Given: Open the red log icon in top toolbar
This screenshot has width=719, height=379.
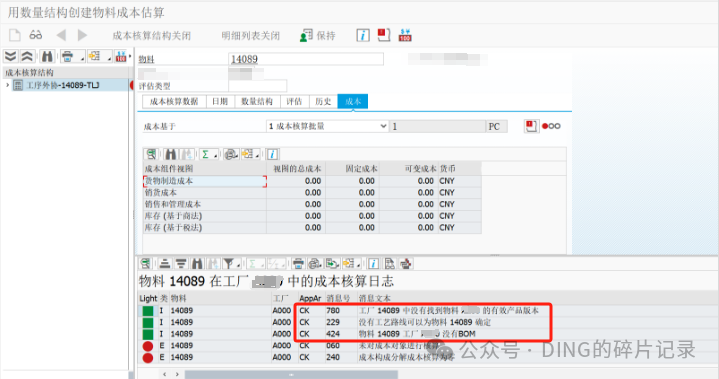Looking at the screenshot, I should pos(383,35).
